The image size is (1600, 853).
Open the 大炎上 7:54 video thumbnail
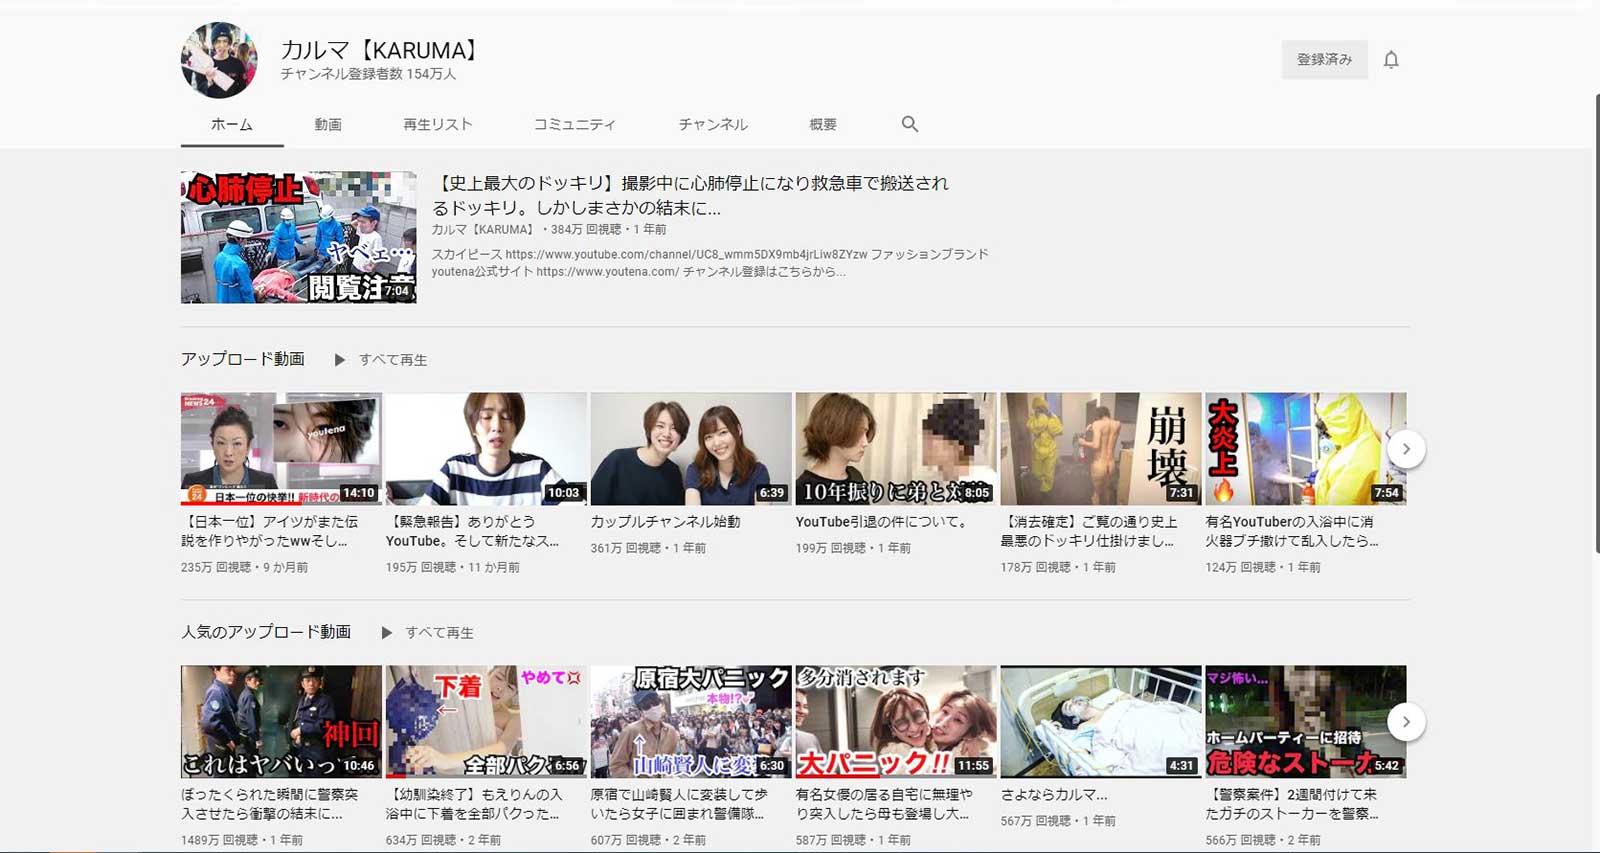(x=1306, y=448)
